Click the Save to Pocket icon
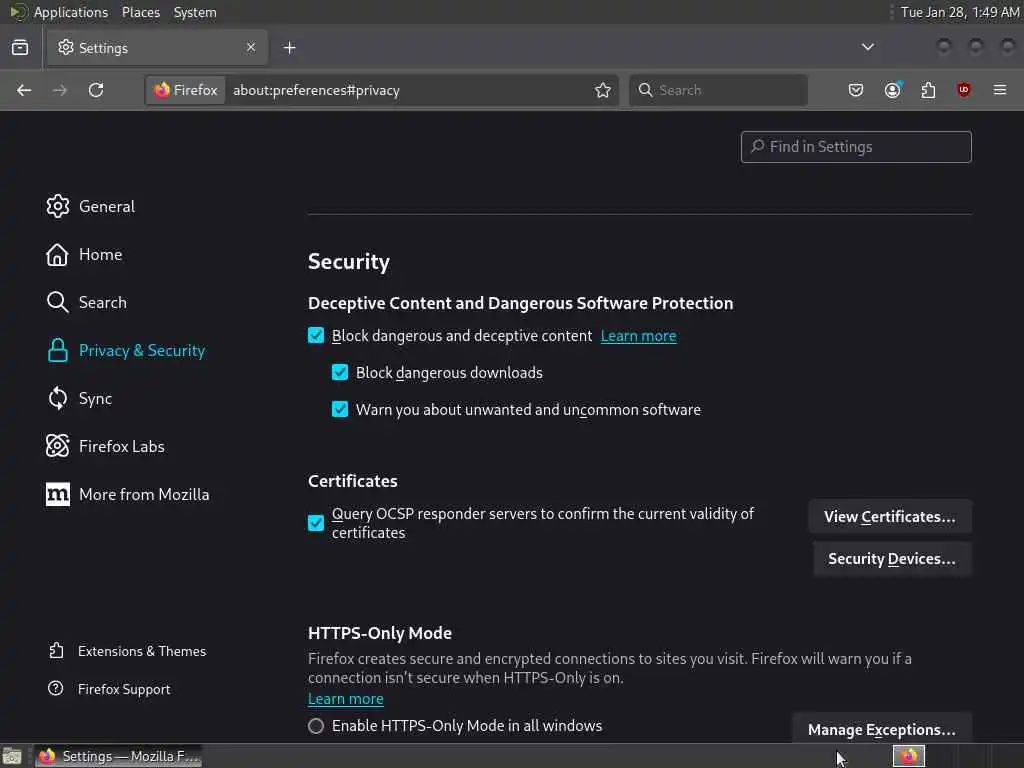 click(856, 90)
